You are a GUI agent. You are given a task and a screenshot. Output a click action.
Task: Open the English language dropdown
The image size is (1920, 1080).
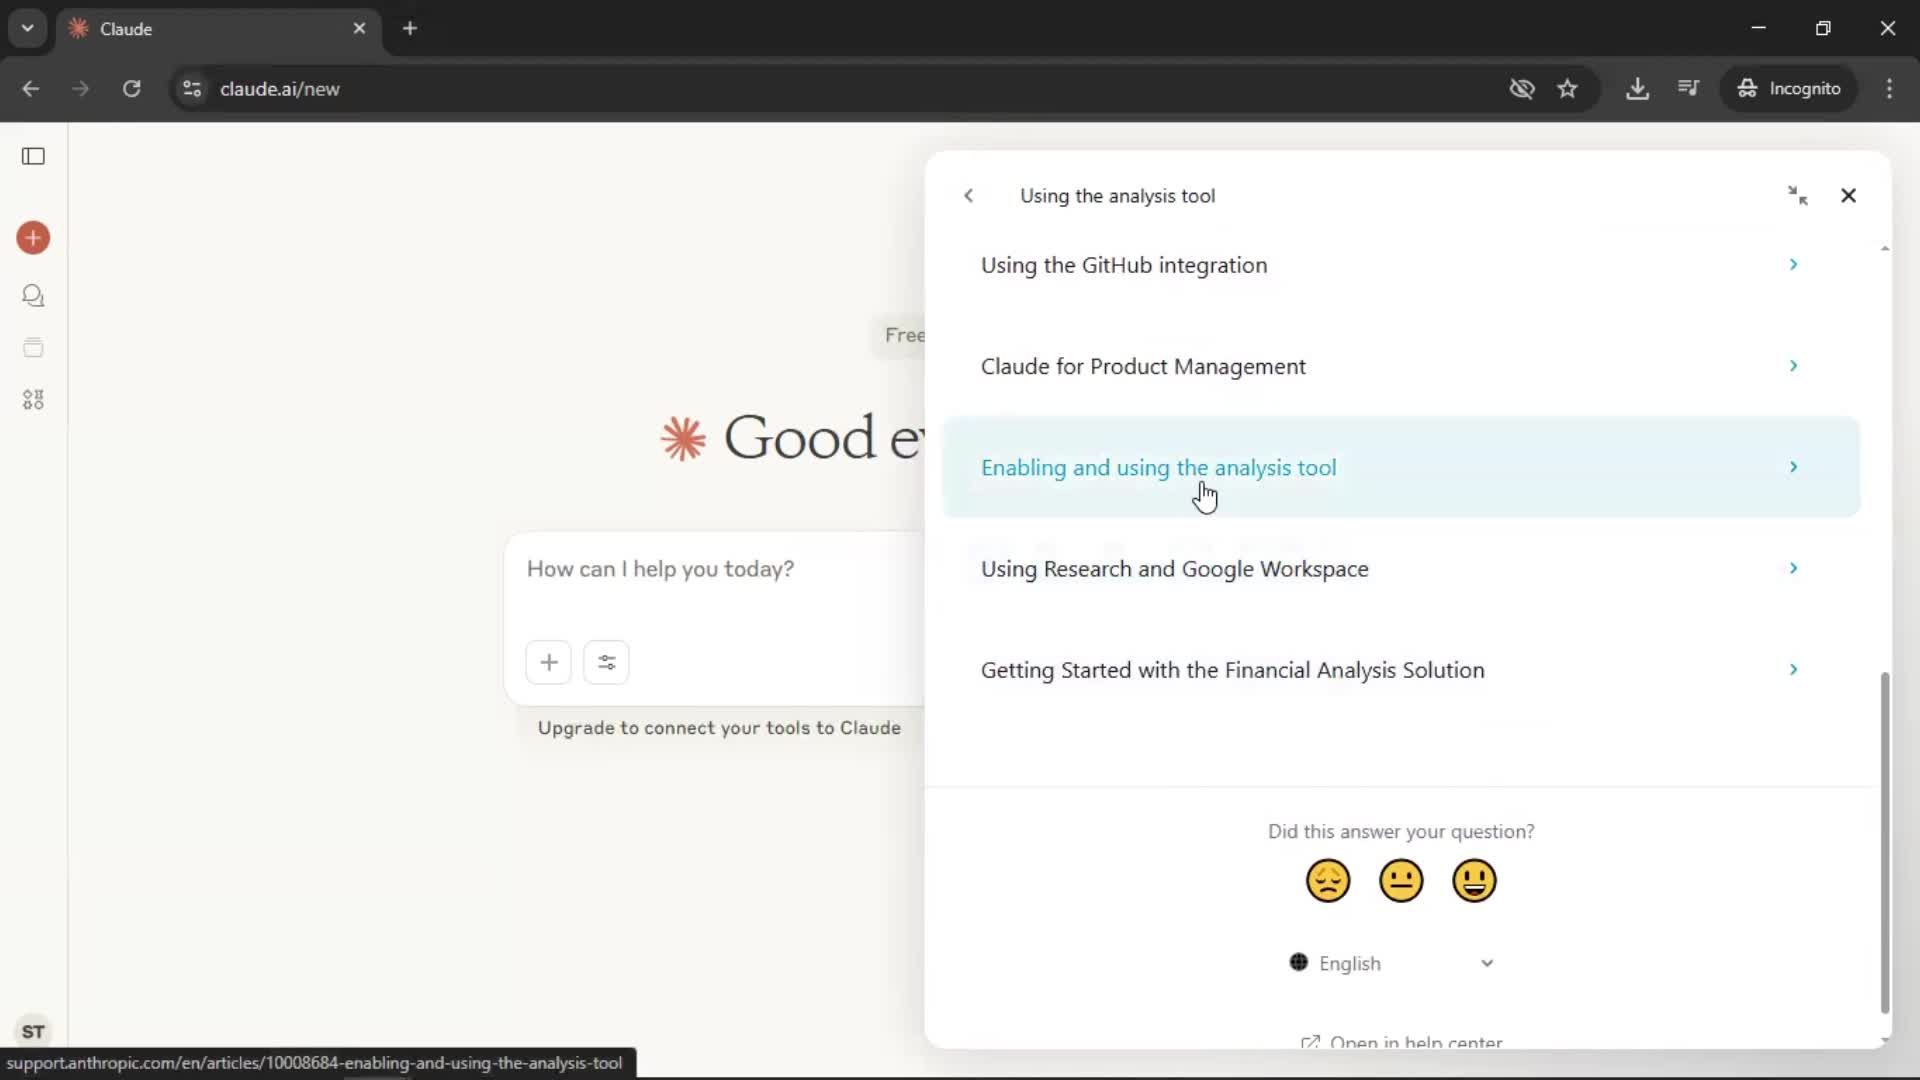point(1393,963)
